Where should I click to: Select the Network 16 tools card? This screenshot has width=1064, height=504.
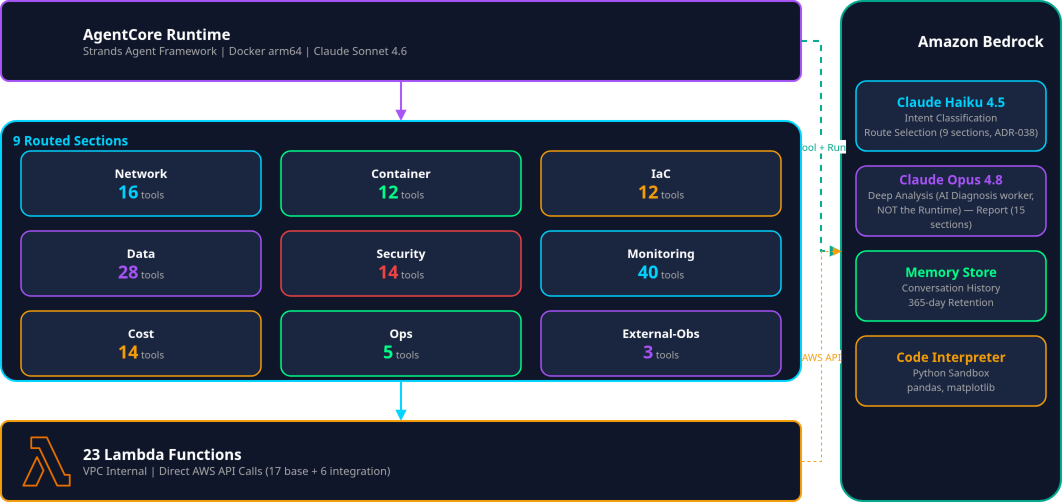coord(141,183)
